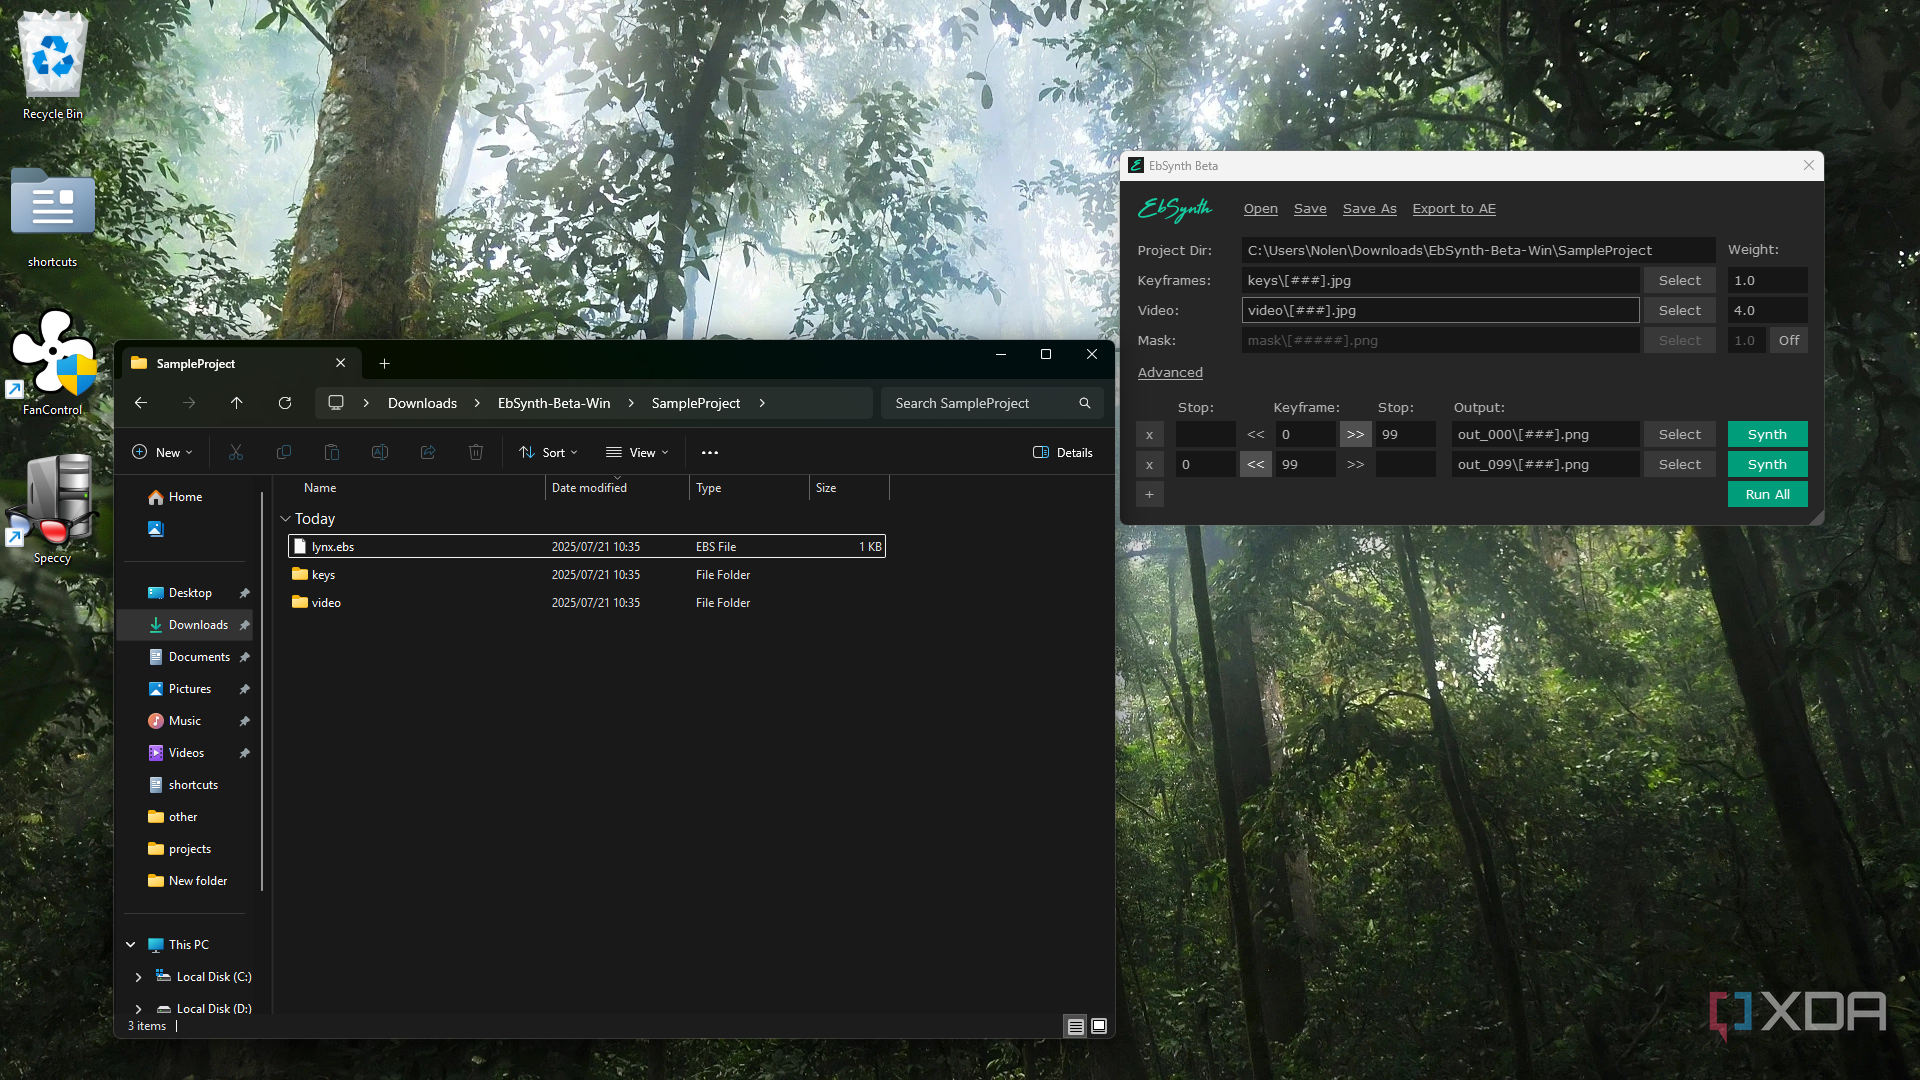Click the Paste icon in Explorer toolbar

point(332,453)
